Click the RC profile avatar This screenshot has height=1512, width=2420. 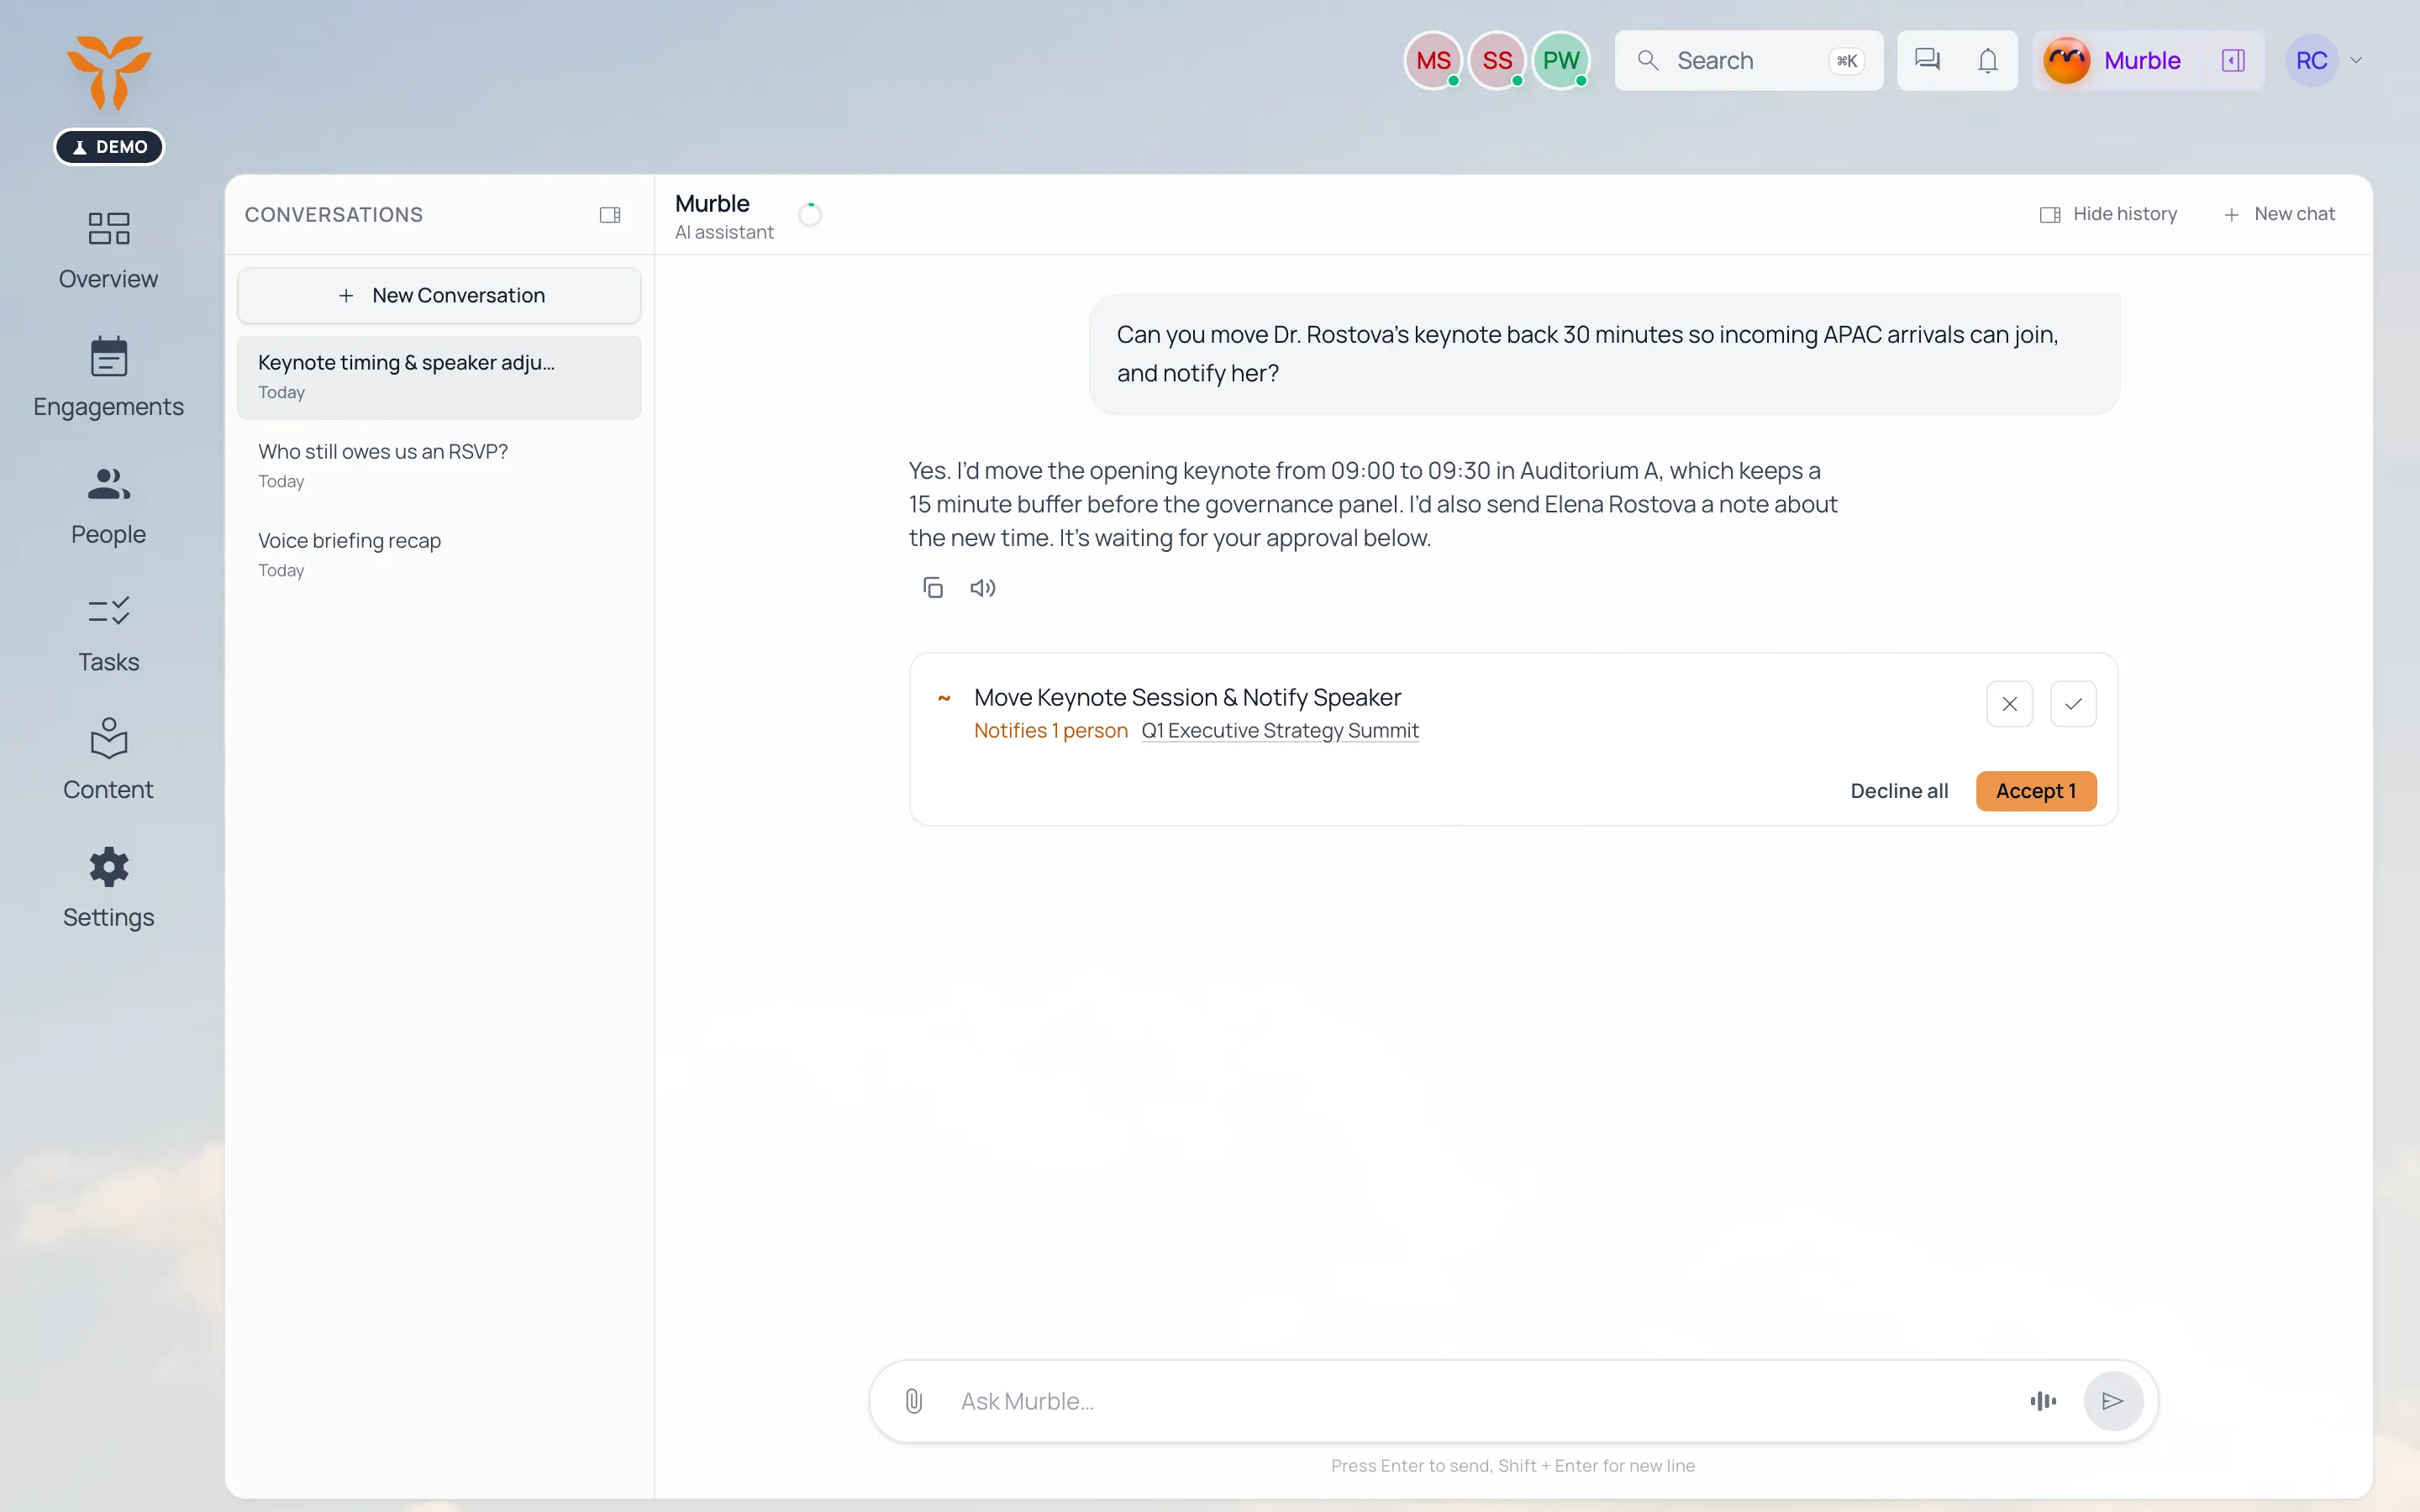click(2311, 60)
